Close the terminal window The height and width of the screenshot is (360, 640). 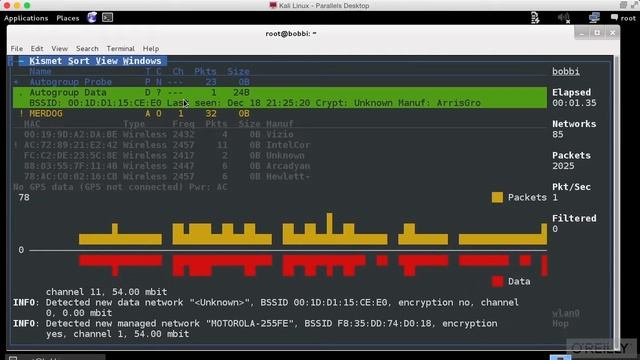point(613,33)
